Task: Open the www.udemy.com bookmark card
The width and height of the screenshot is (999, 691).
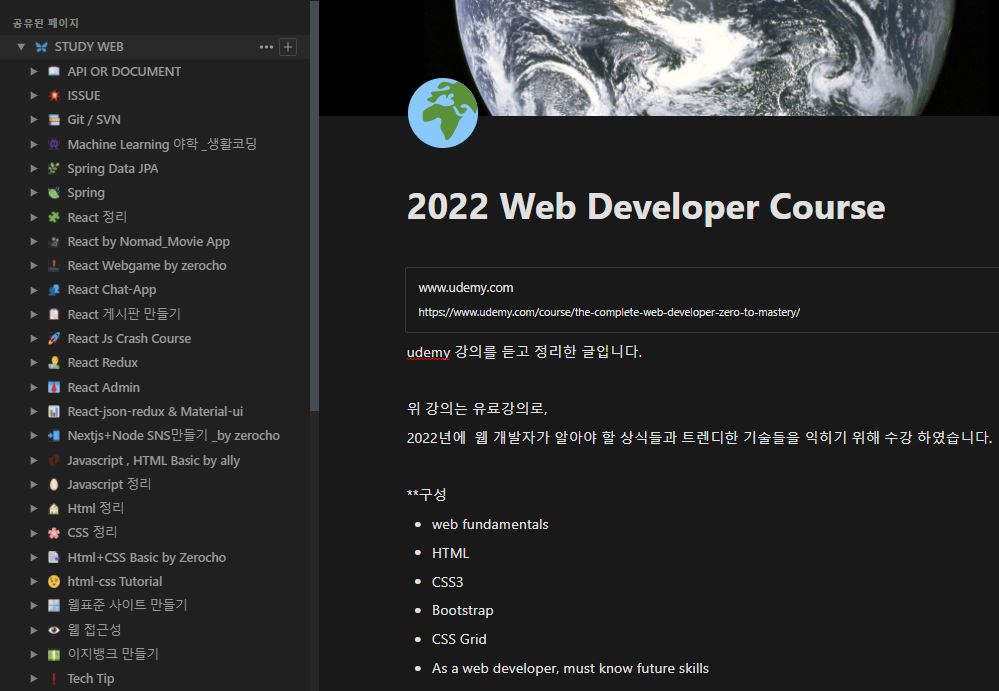Action: coord(702,300)
